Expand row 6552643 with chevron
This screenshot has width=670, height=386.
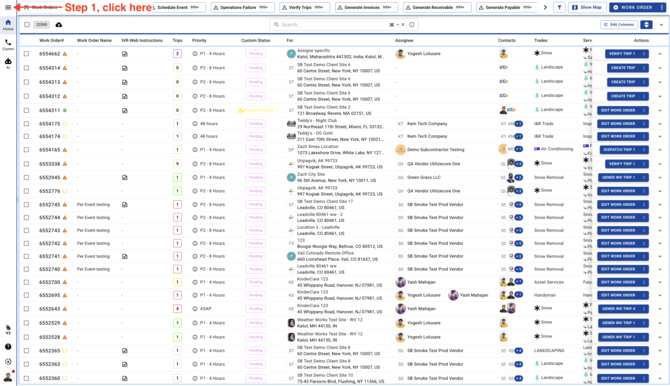(660, 309)
